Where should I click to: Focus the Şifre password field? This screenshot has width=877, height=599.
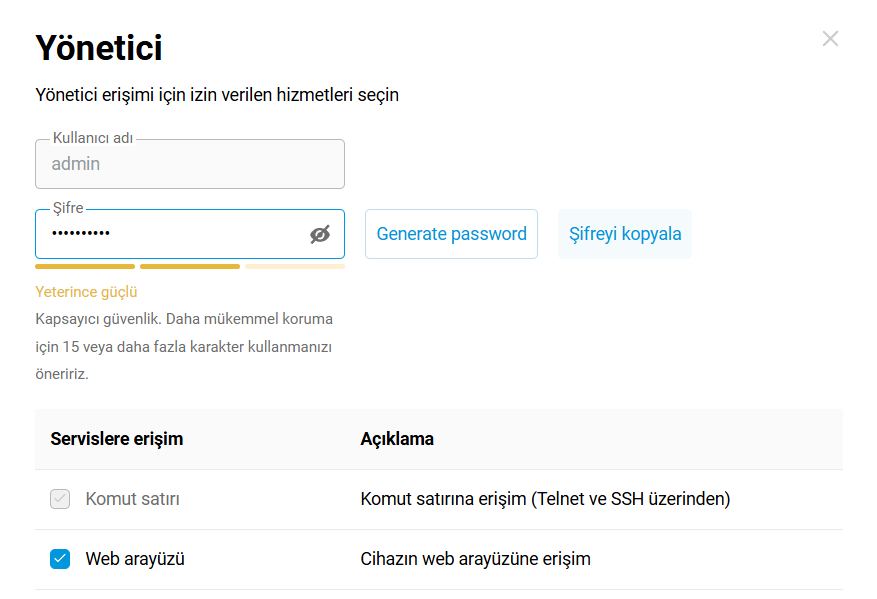(x=170, y=234)
